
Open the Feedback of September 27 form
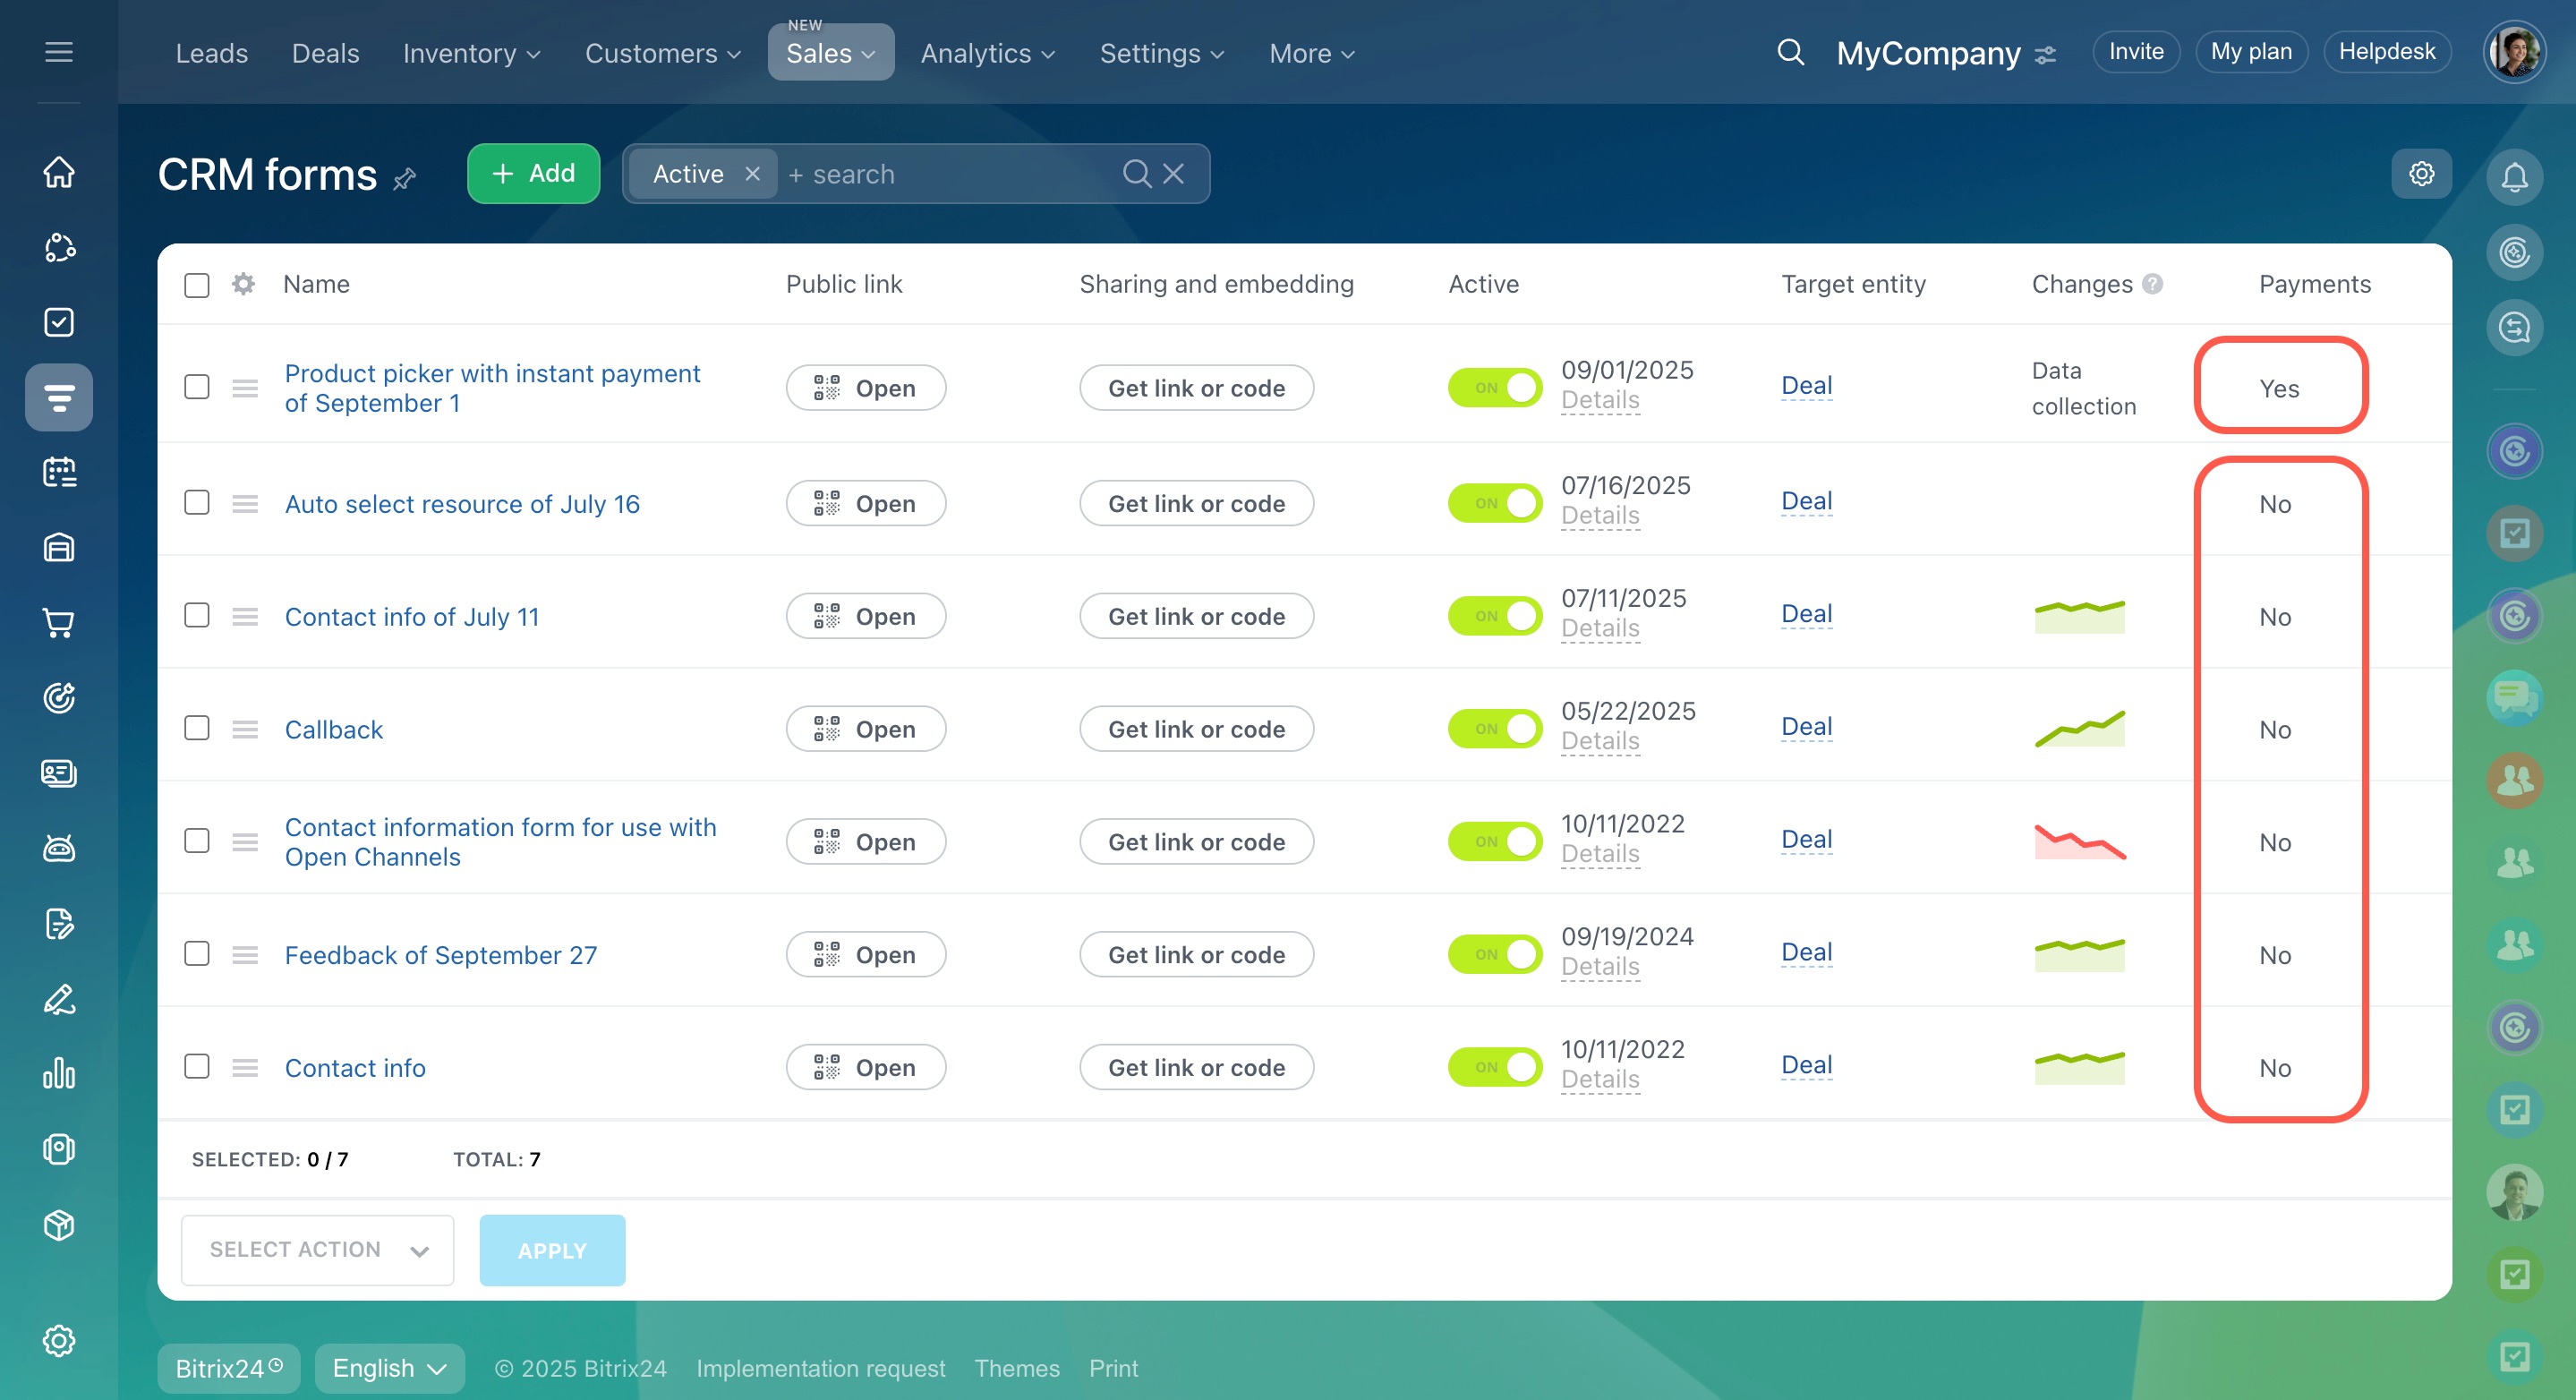(440, 955)
